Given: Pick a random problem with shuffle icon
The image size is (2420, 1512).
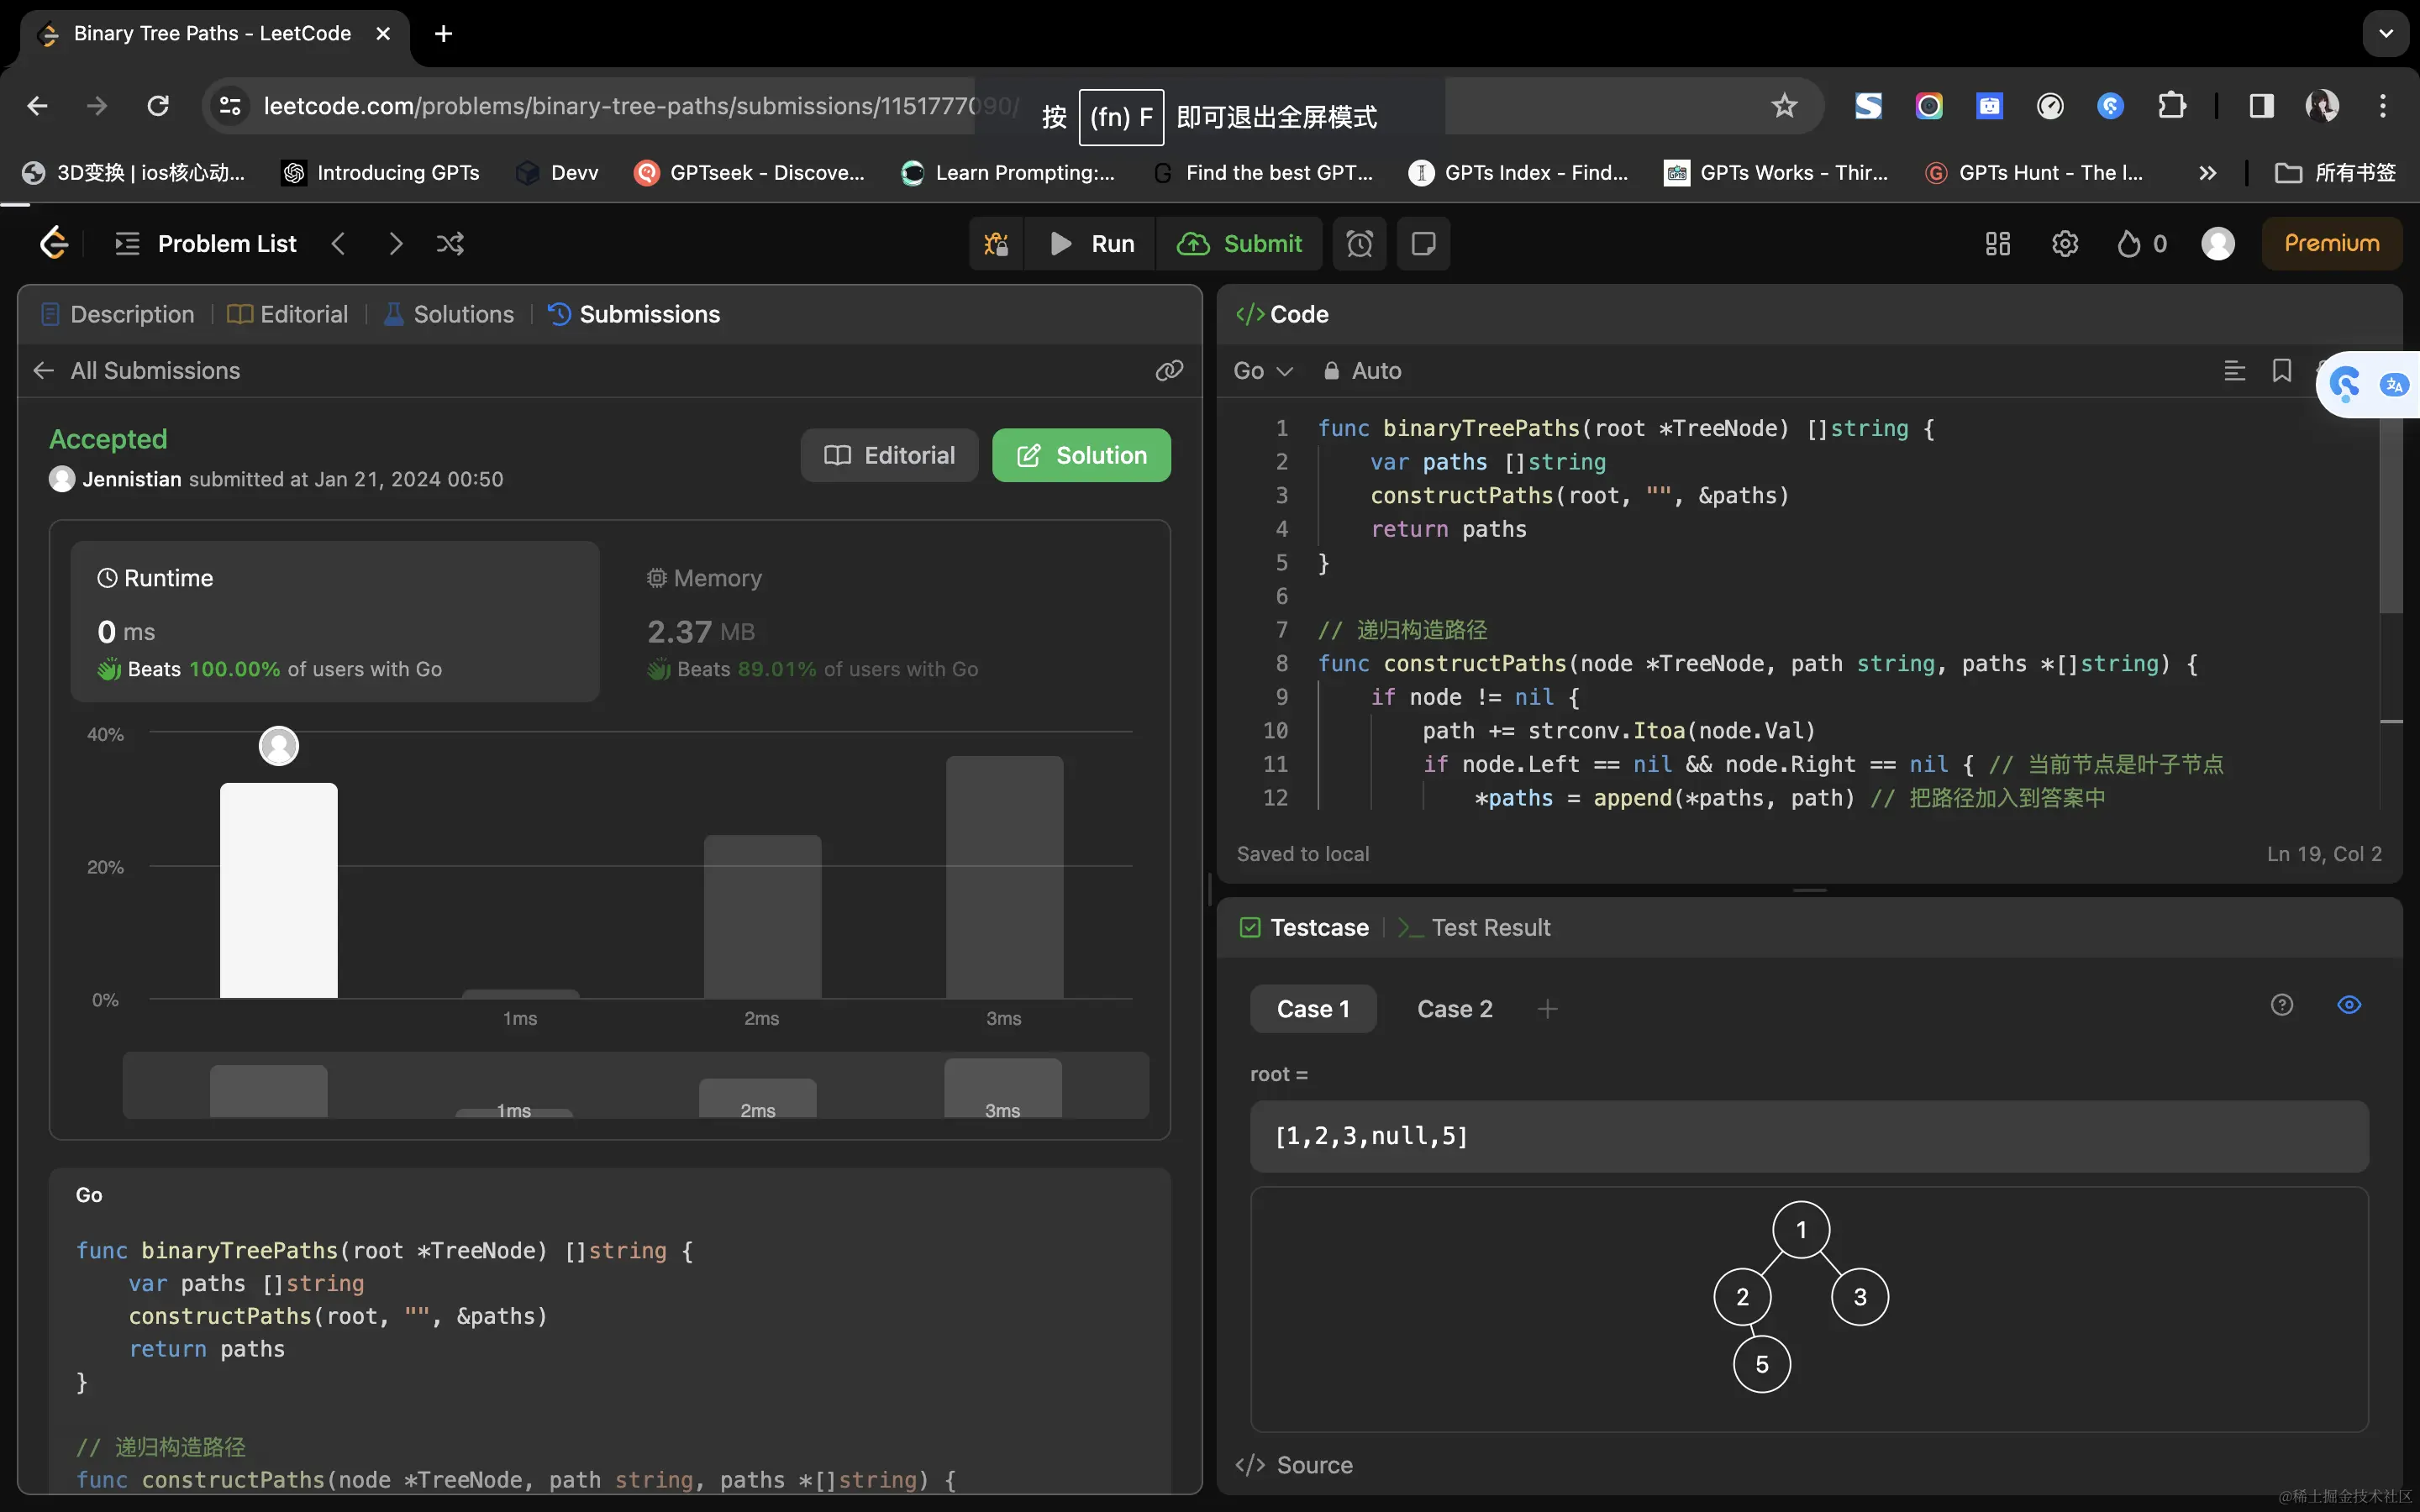Looking at the screenshot, I should pyautogui.click(x=450, y=244).
